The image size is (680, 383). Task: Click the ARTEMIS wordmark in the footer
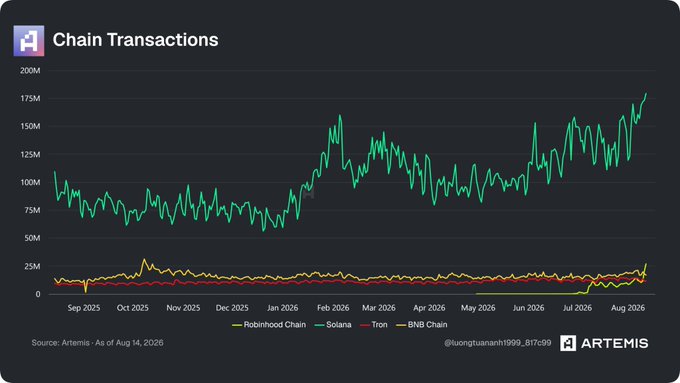[x=615, y=344]
